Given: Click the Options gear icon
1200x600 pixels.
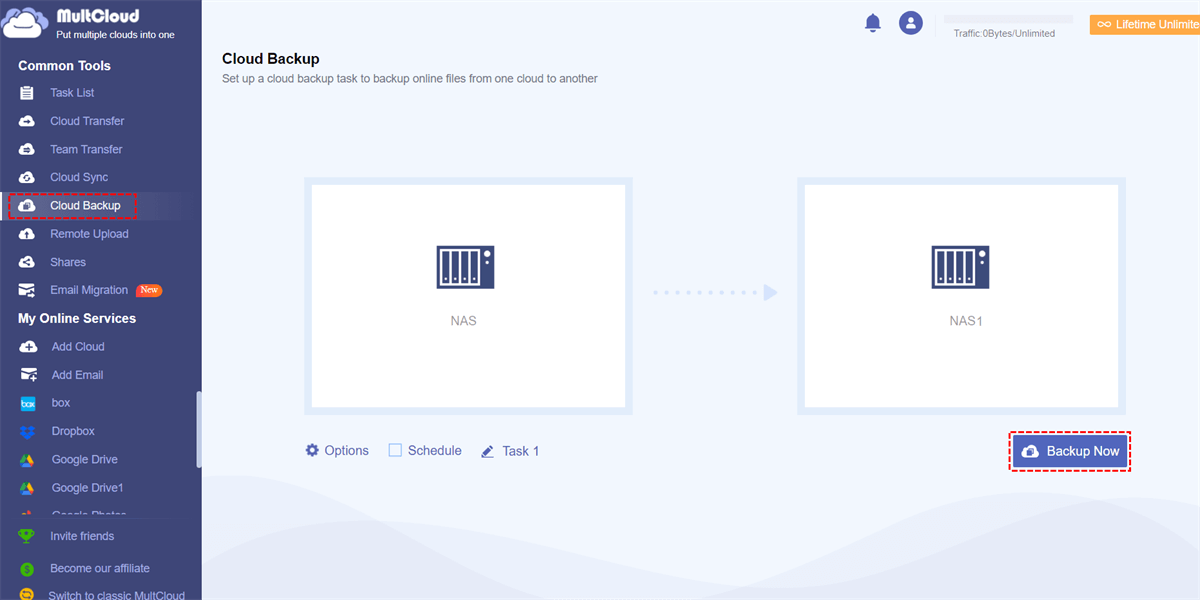Looking at the screenshot, I should 312,450.
